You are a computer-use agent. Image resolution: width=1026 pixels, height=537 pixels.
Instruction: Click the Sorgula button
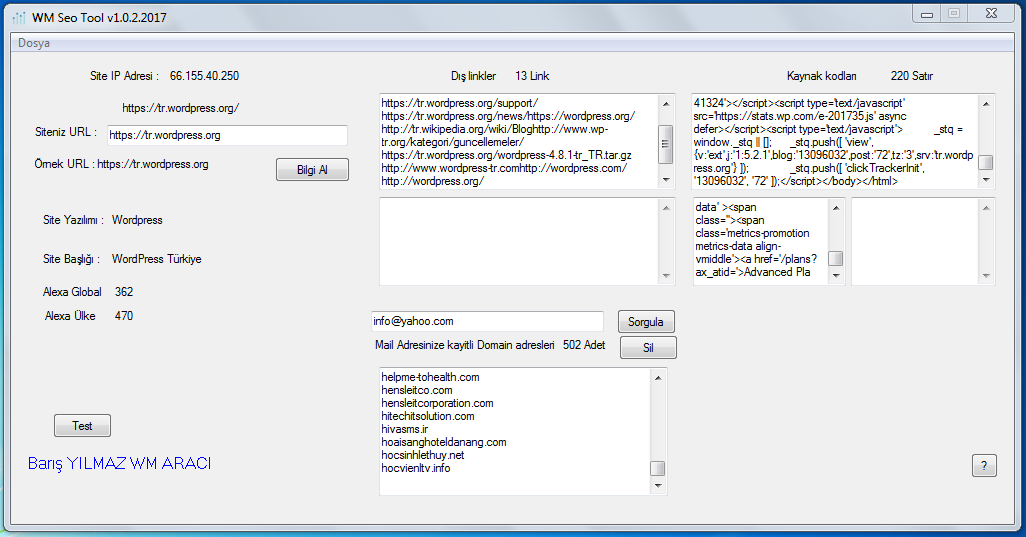pos(646,321)
